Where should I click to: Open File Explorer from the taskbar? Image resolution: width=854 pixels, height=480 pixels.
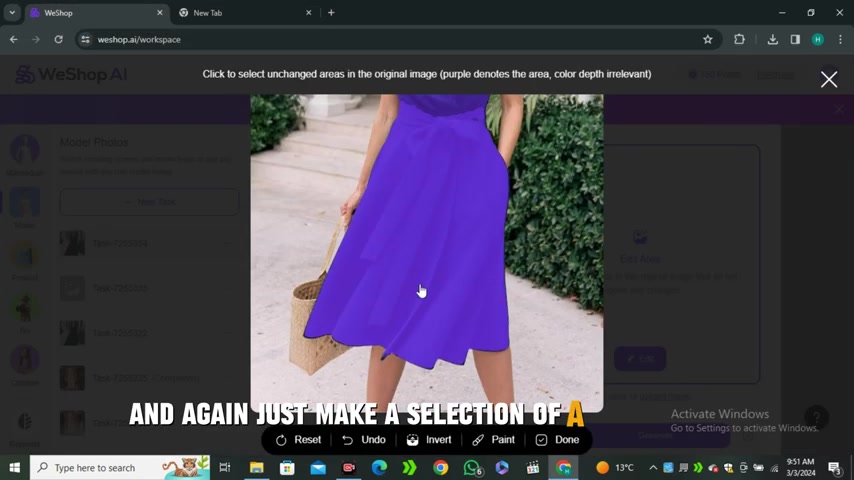257,467
